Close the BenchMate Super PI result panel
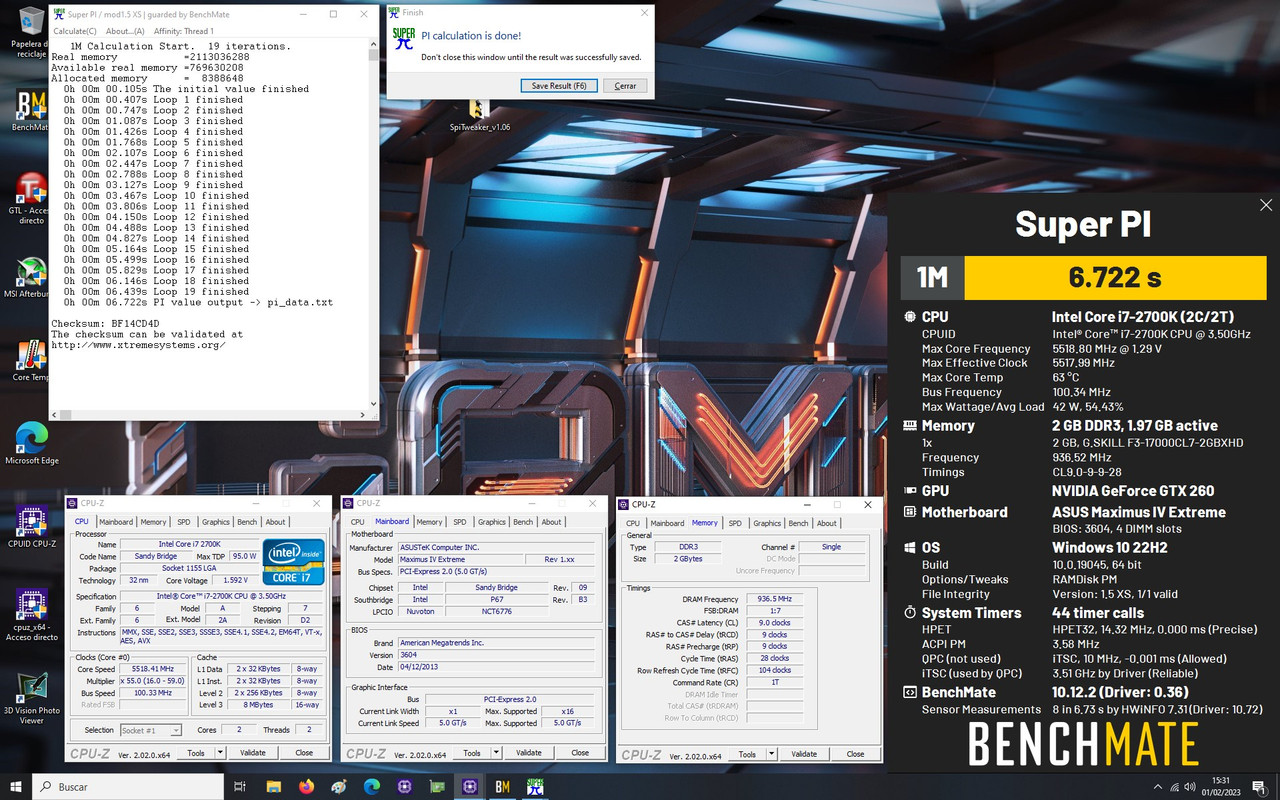This screenshot has height=800, width=1280. (1265, 205)
